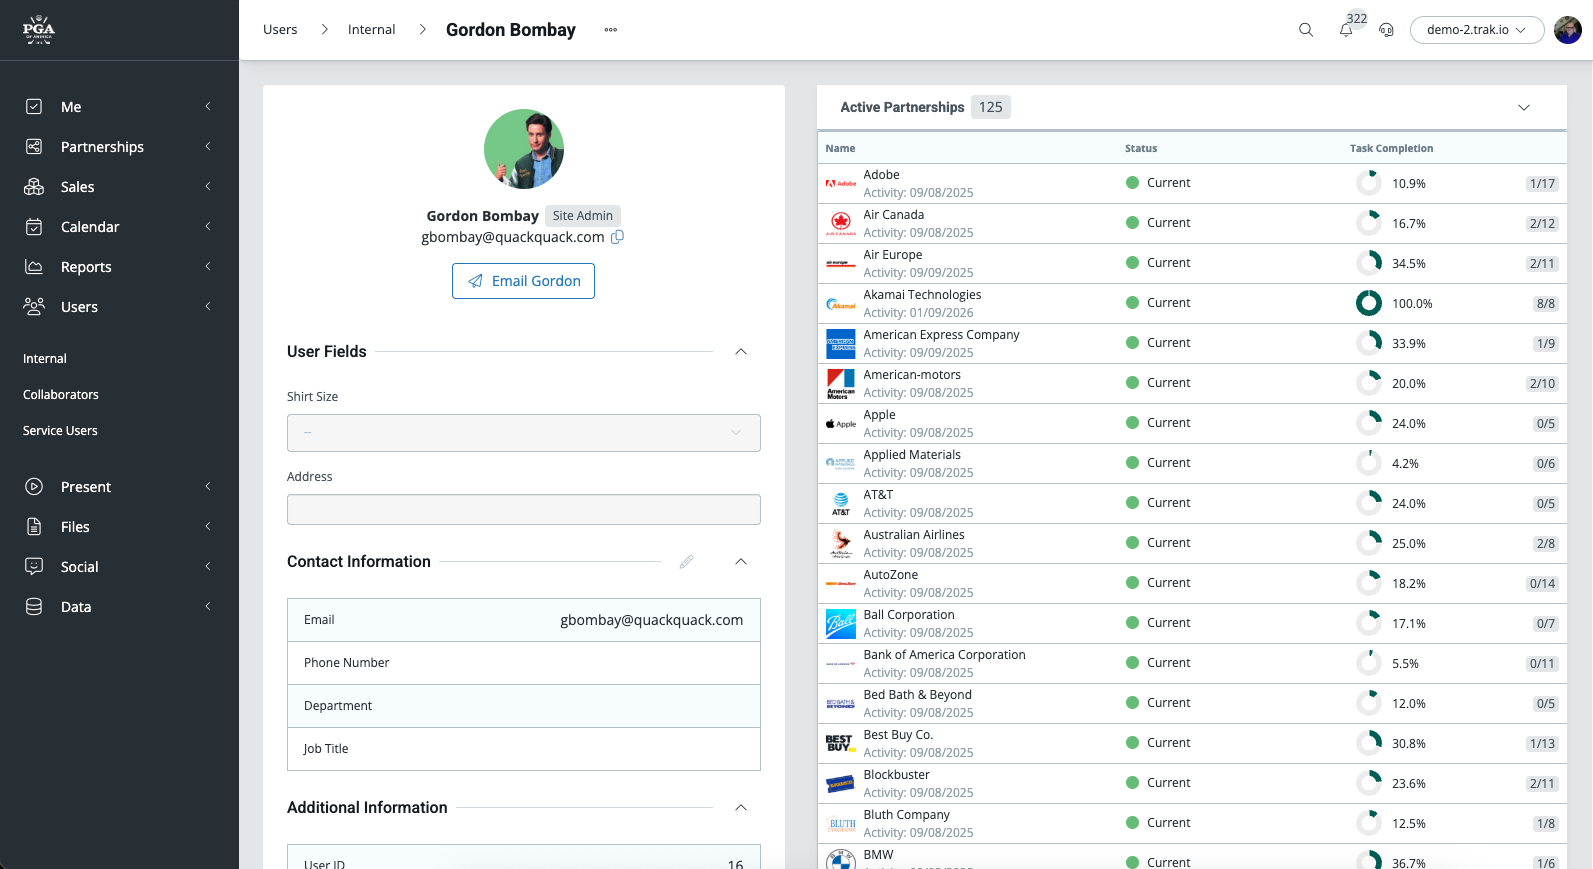
Task: Click the 125 Active Partnerships count badge
Action: (991, 107)
